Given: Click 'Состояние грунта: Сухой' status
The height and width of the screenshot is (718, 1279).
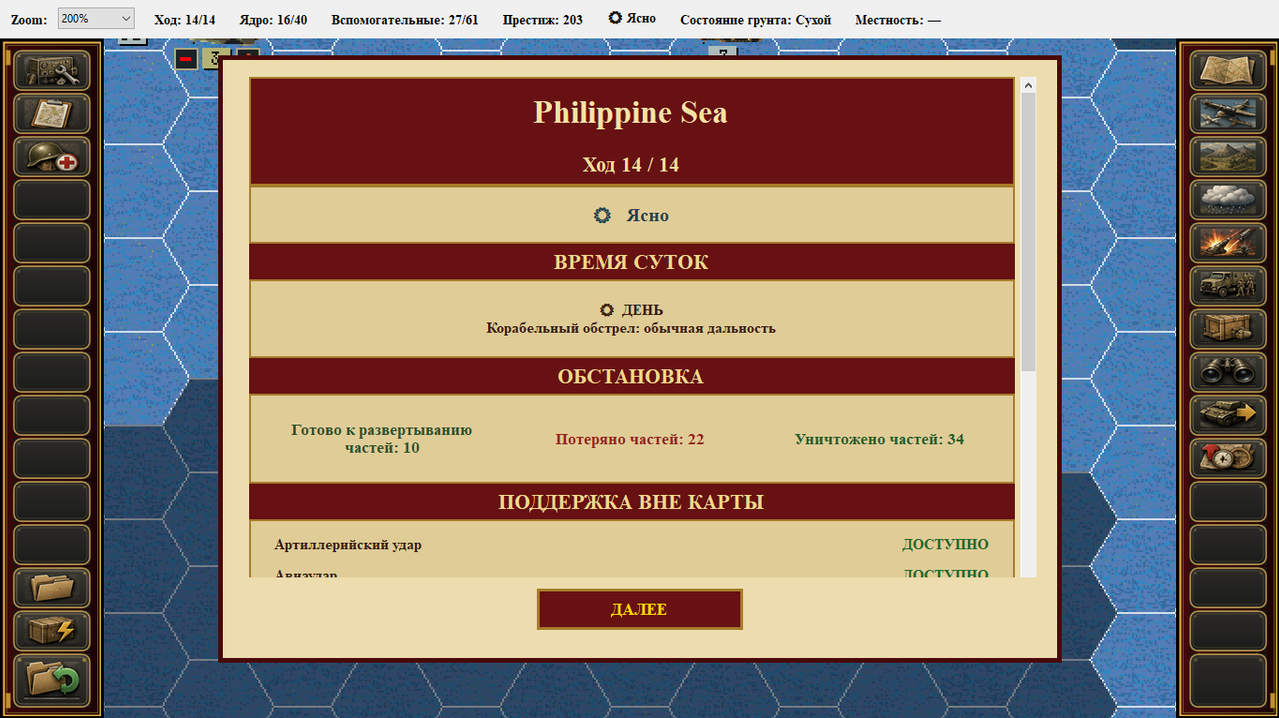Looking at the screenshot, I should point(755,20).
